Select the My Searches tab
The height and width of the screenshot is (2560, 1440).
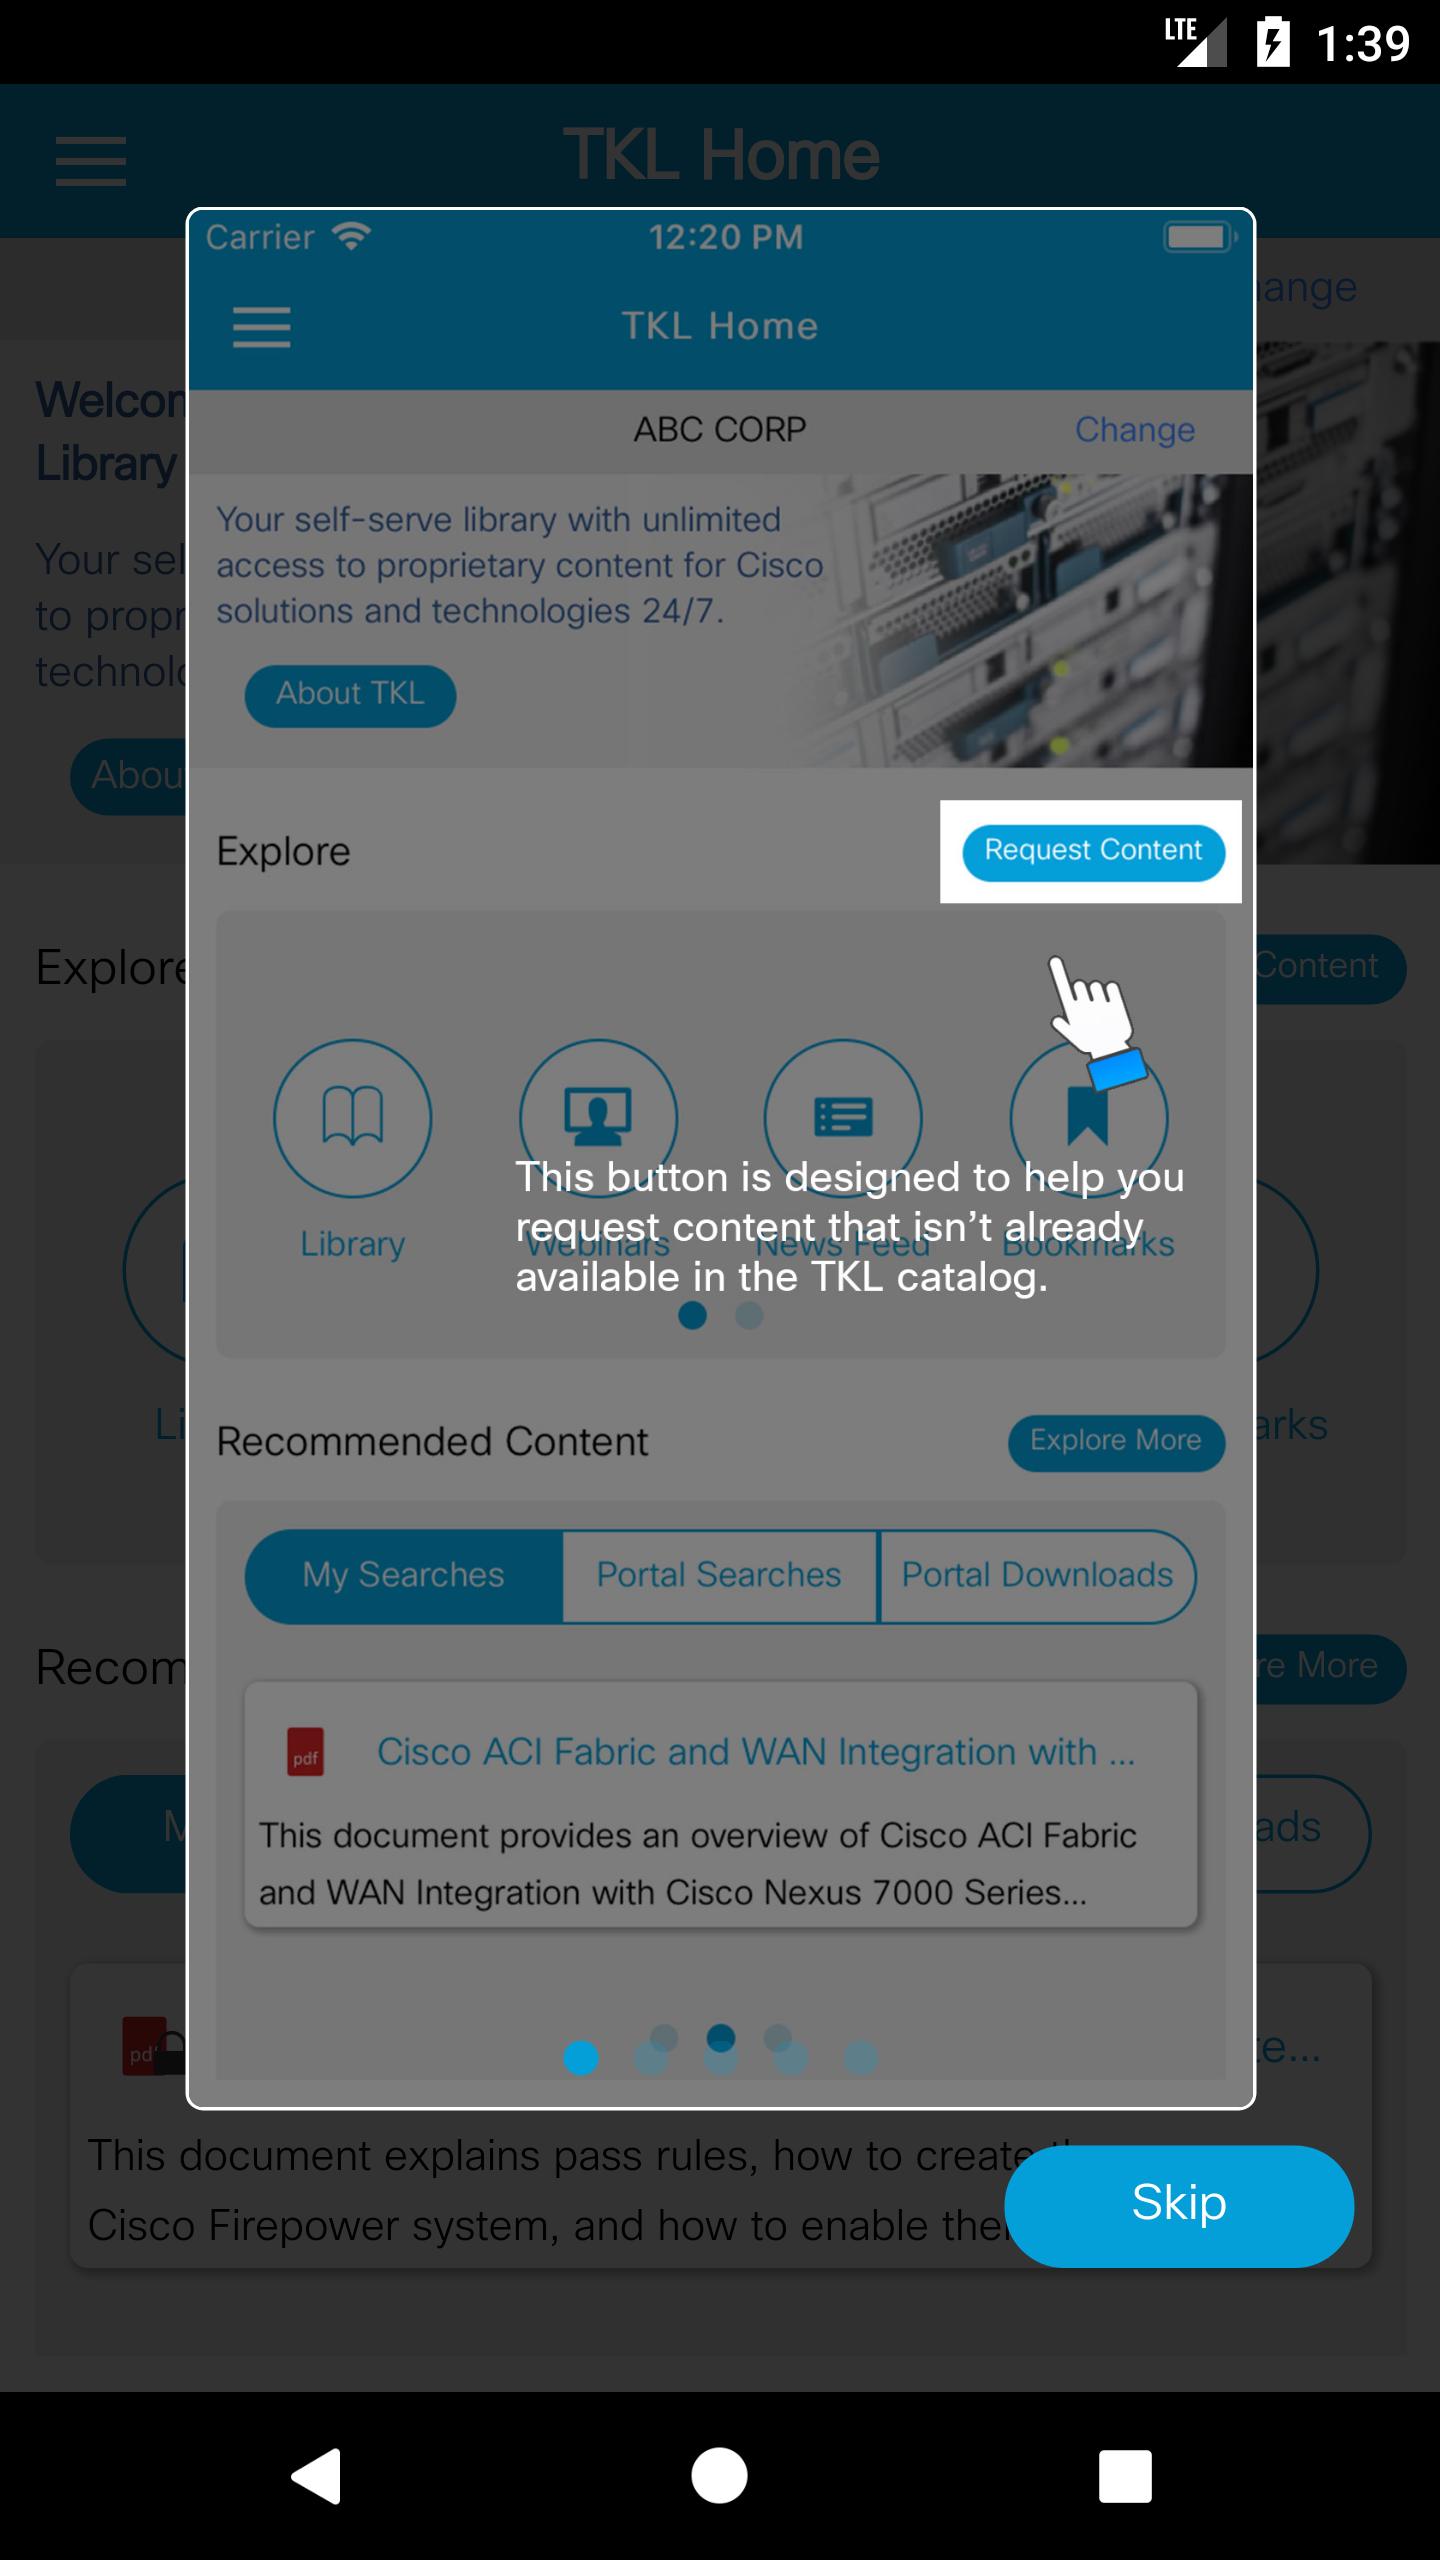pyautogui.click(x=404, y=1576)
